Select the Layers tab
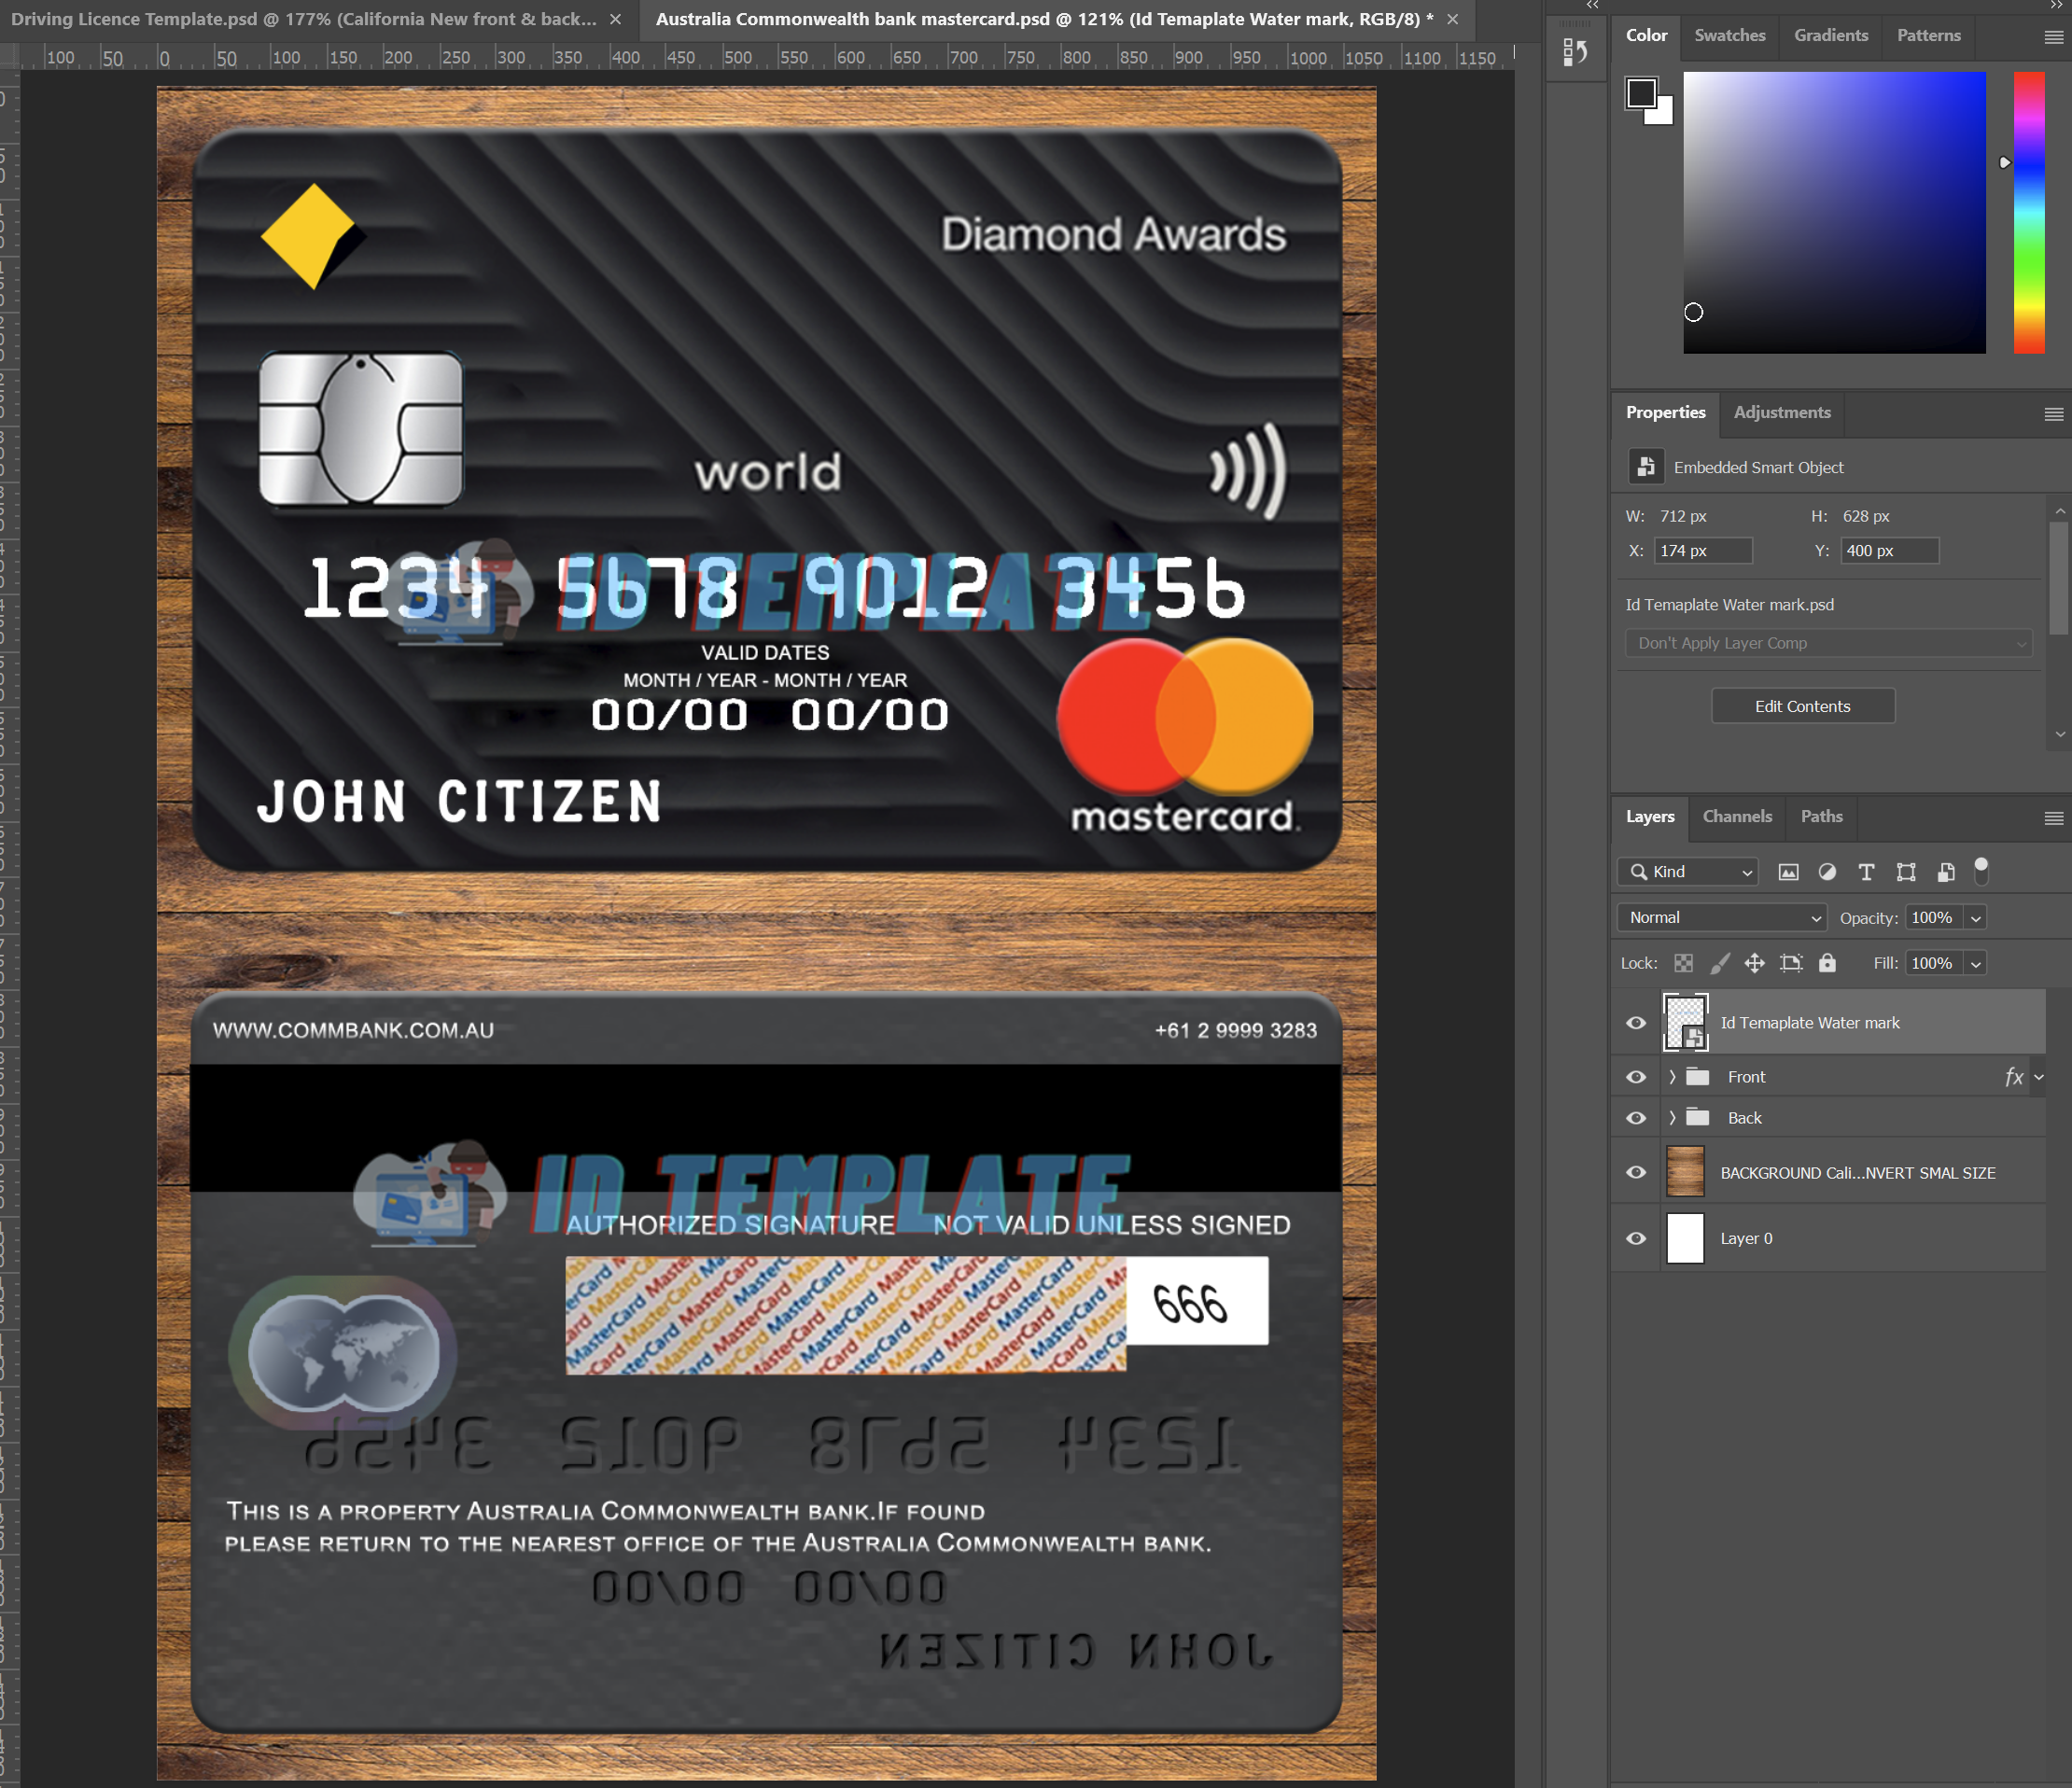 pos(1649,817)
